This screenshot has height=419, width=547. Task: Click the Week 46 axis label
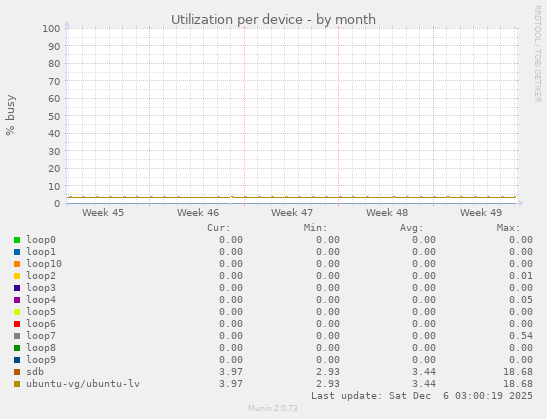coord(198,212)
